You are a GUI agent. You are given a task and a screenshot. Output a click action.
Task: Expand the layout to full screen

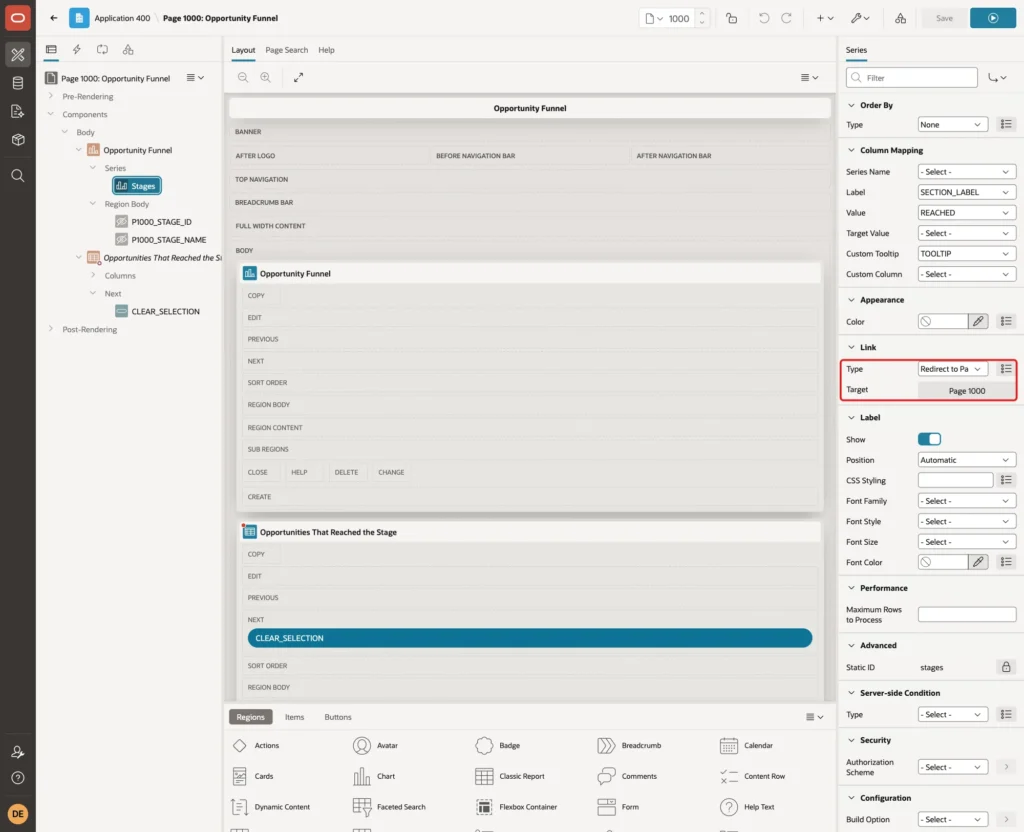click(x=298, y=77)
